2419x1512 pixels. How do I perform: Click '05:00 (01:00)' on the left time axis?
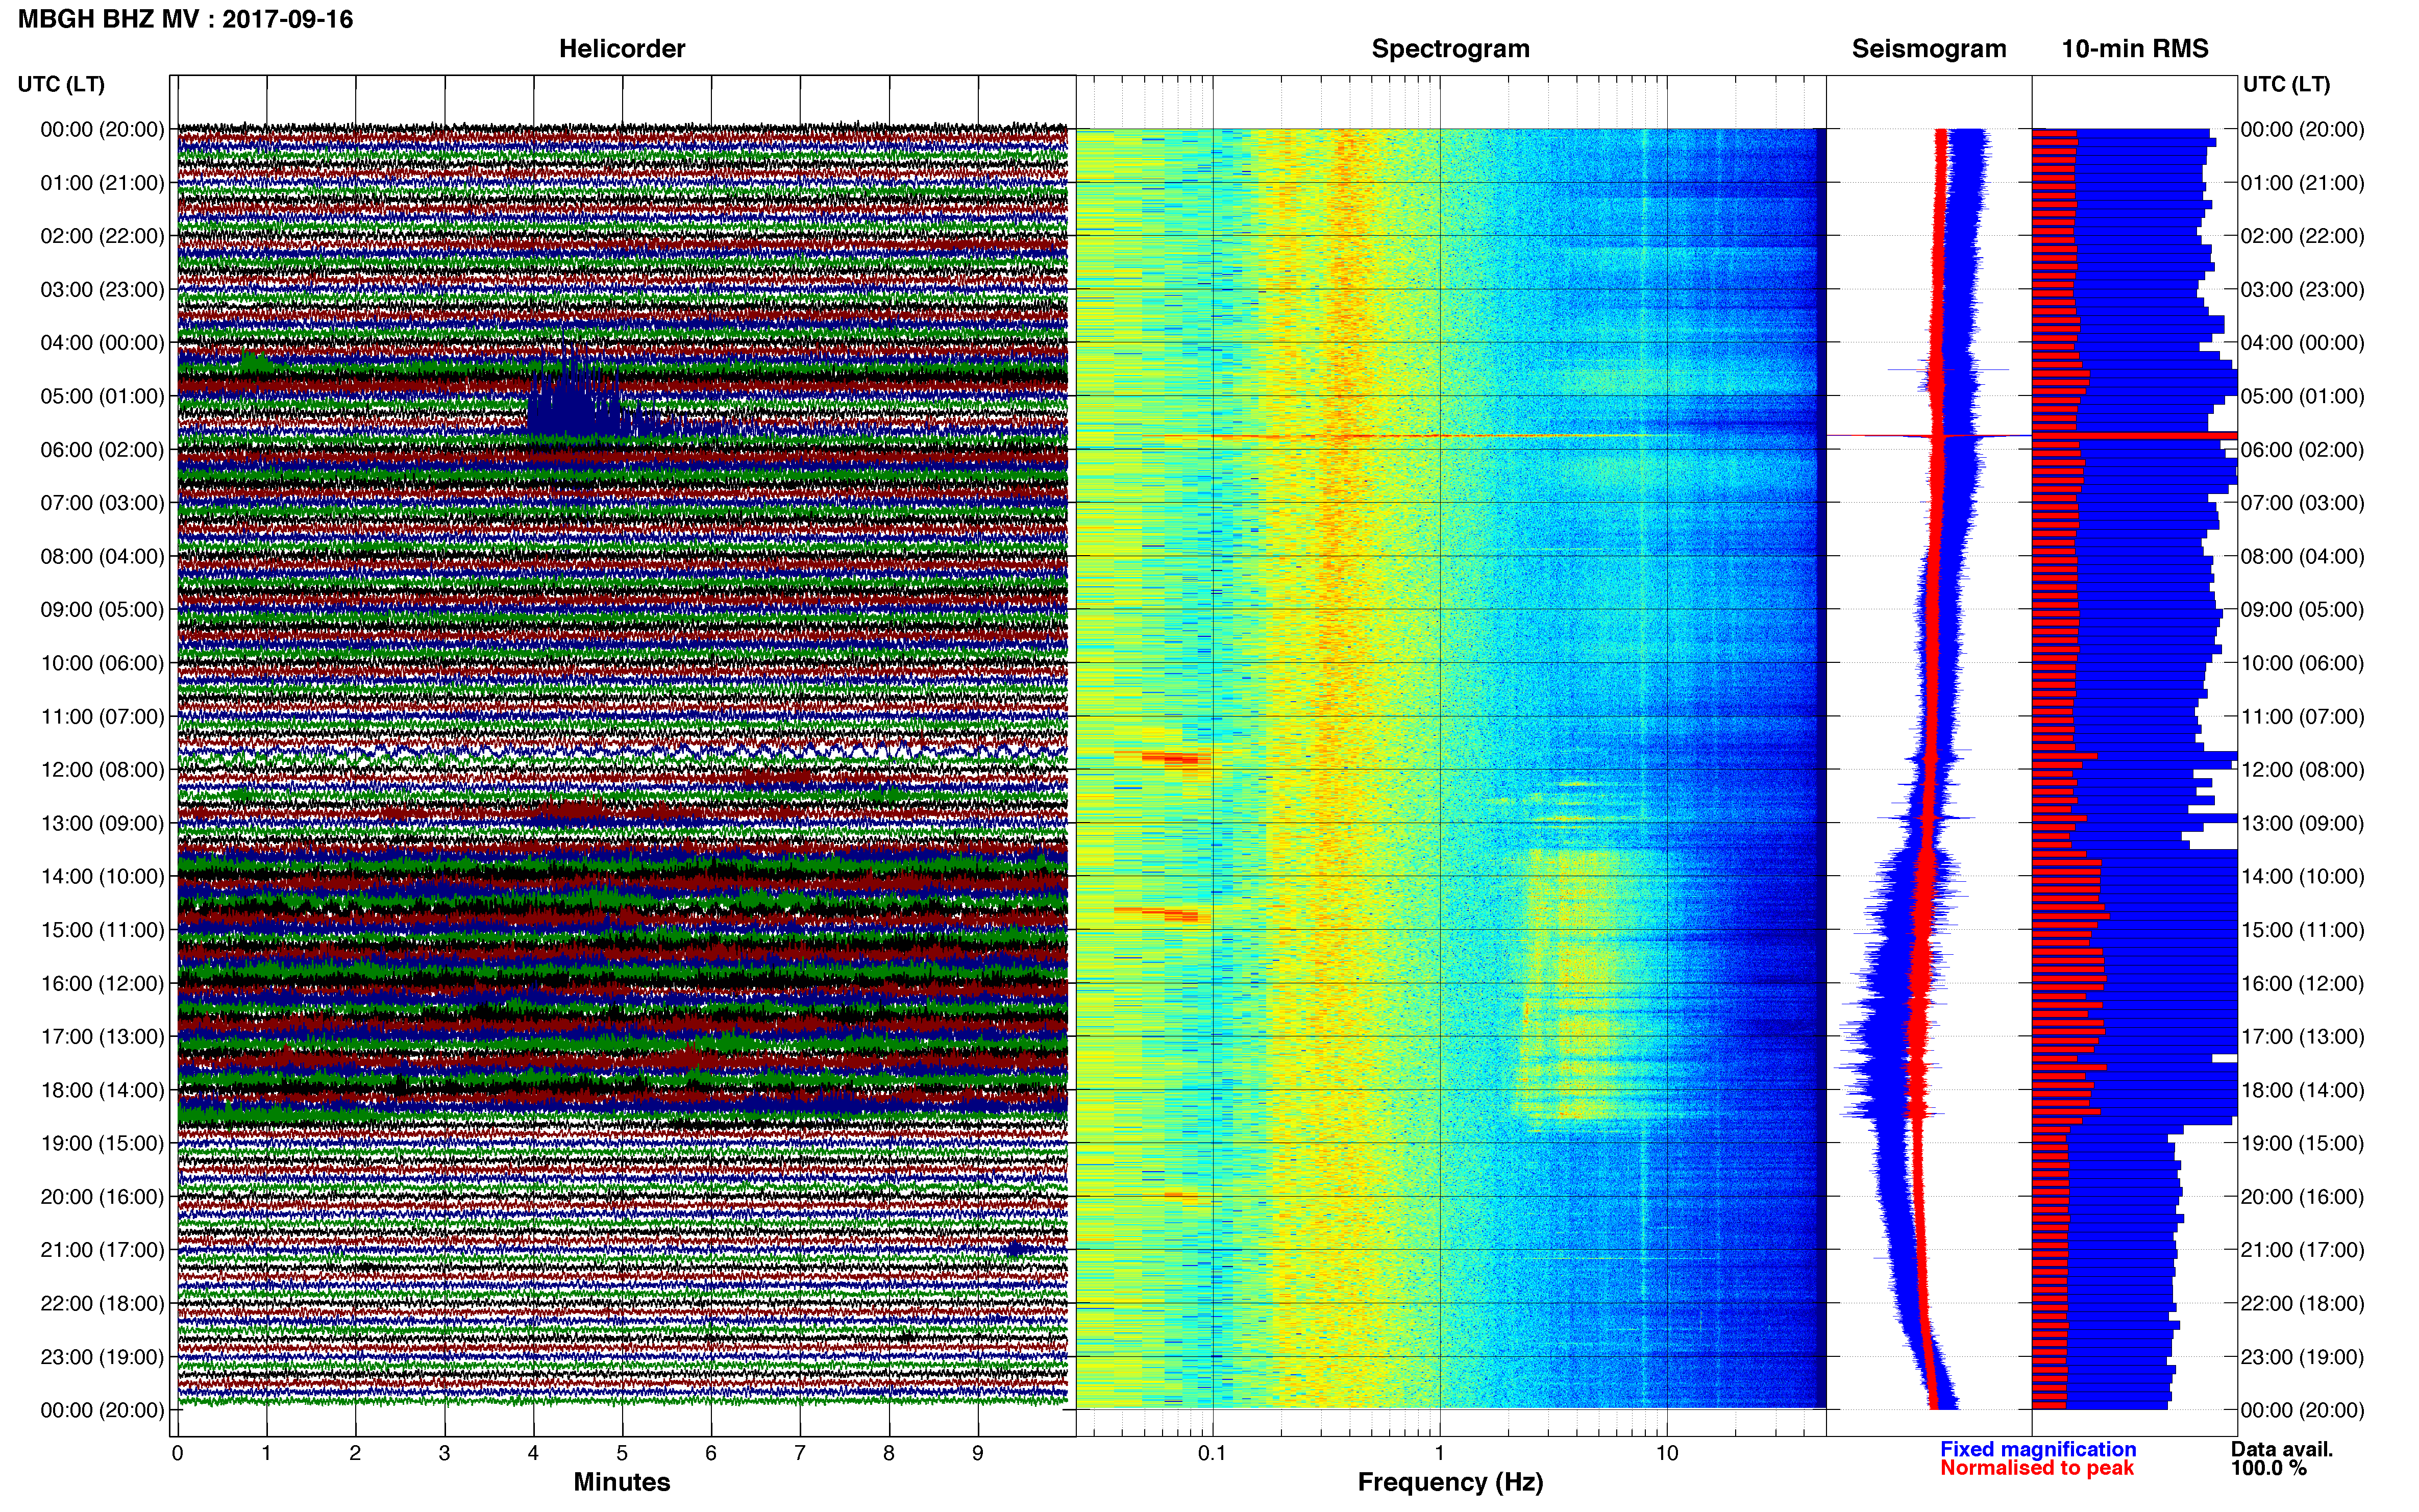coord(102,396)
